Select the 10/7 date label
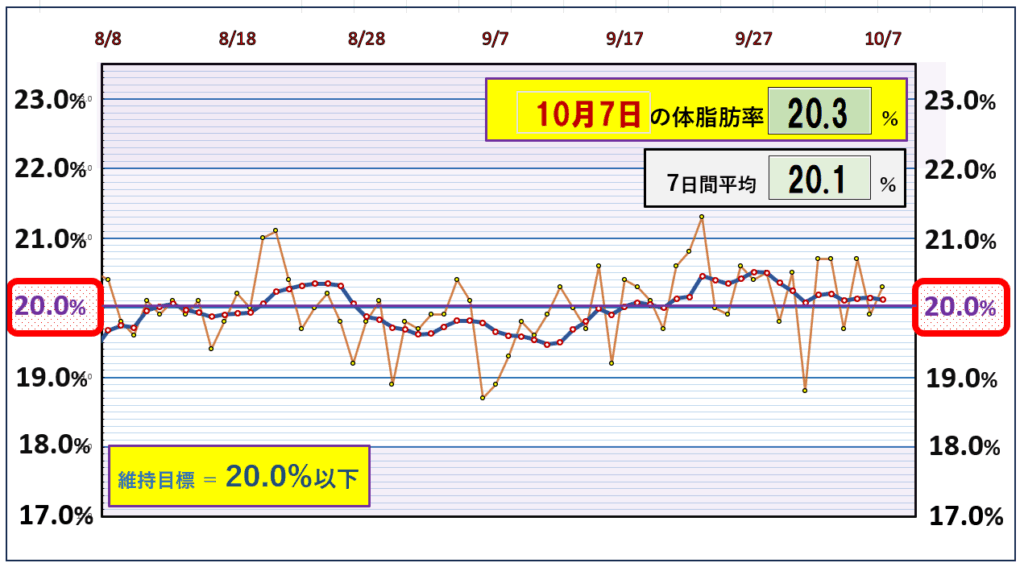The height and width of the screenshot is (567, 1024). 883,39
